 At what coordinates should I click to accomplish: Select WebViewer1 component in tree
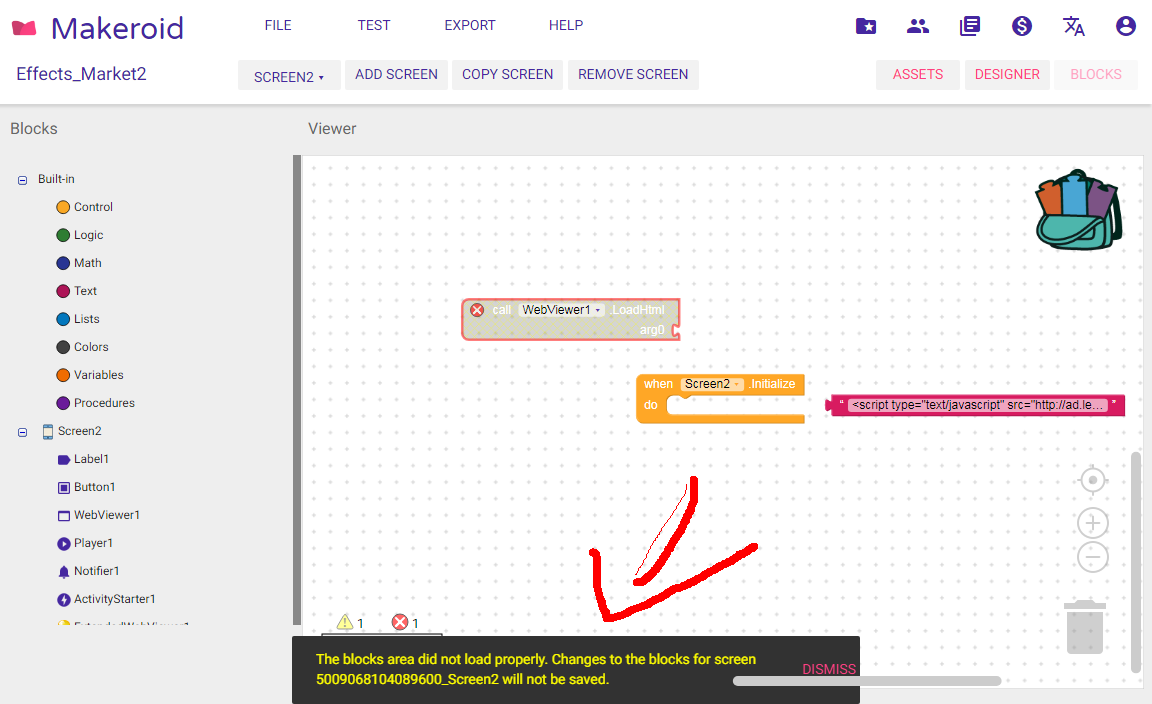(x=98, y=515)
